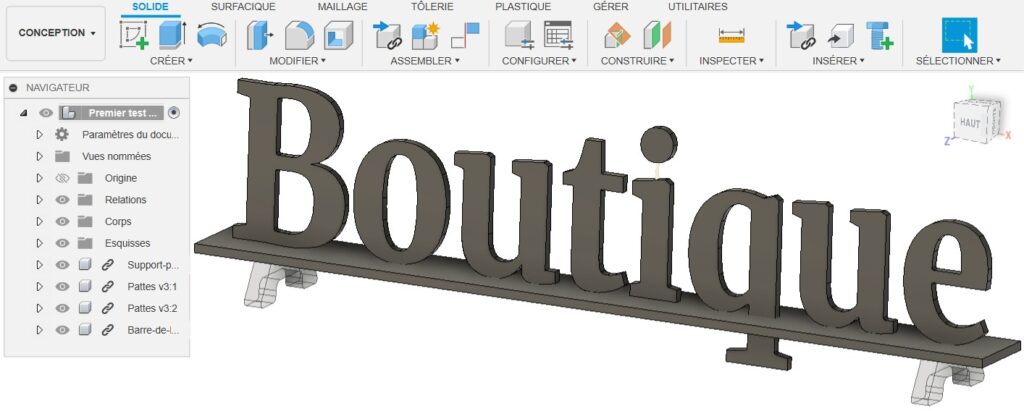Click the selection tool icon
1024x411 pixels.
[x=959, y=36]
